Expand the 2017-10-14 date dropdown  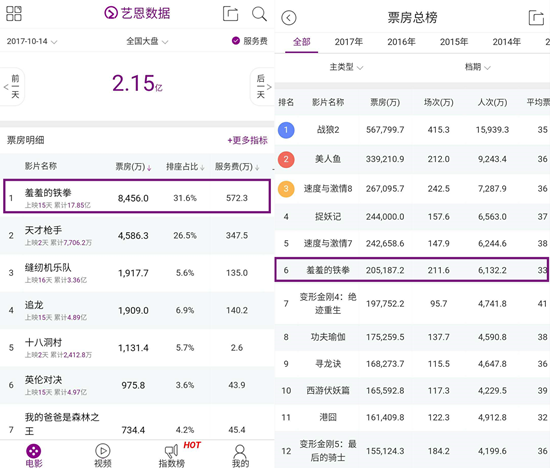[x=32, y=41]
